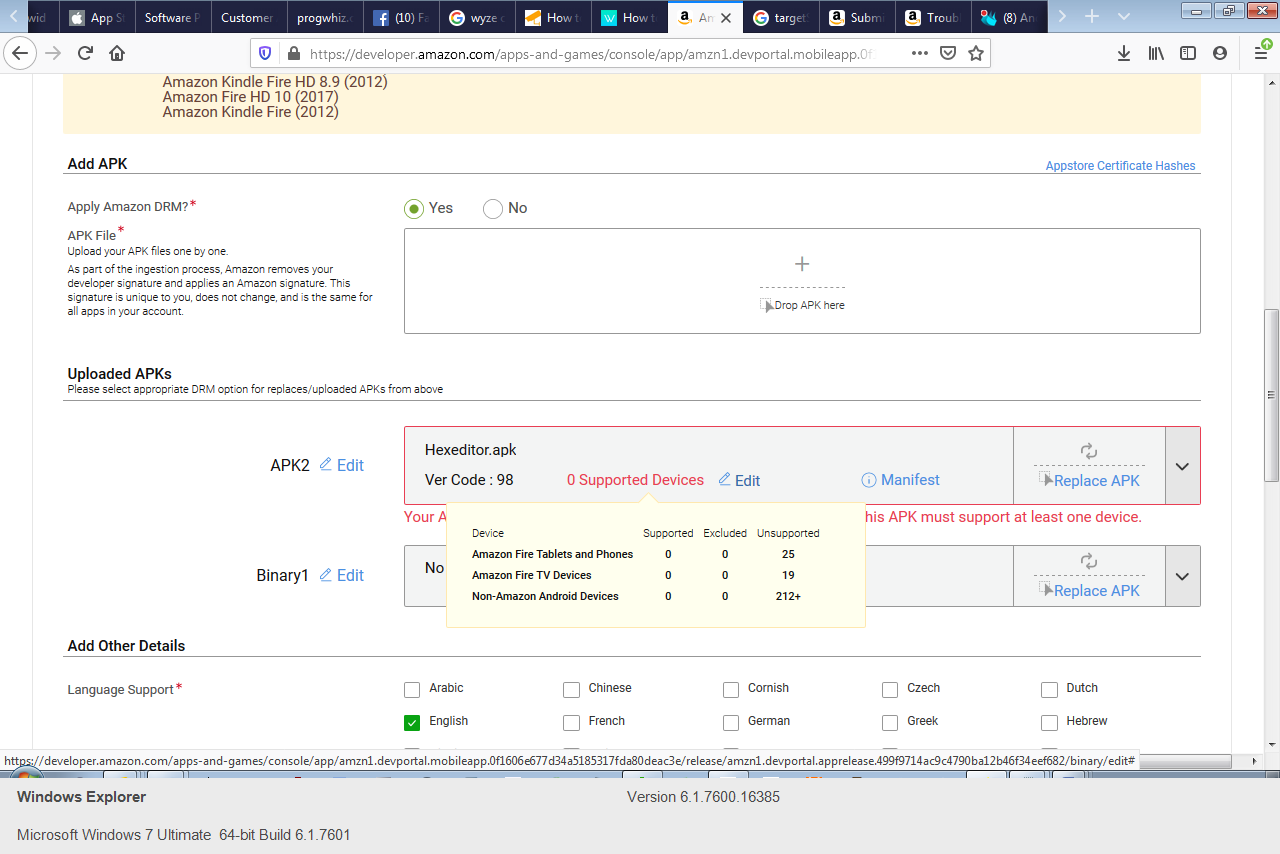Open the browser home page
Screen dimensions: 1280x854
(x=117, y=53)
